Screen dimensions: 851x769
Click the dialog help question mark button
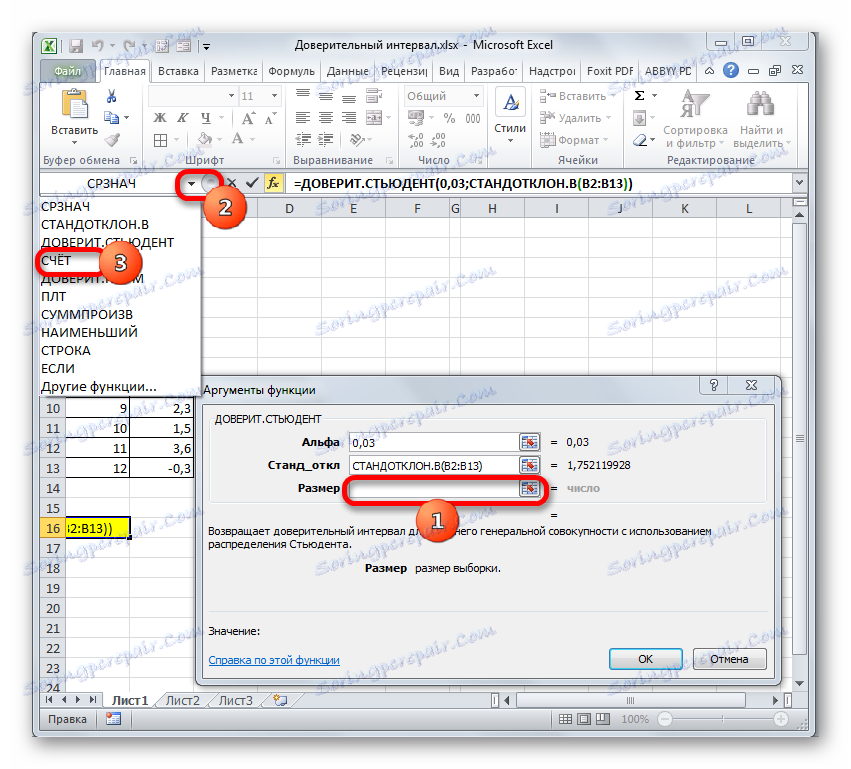tap(714, 385)
